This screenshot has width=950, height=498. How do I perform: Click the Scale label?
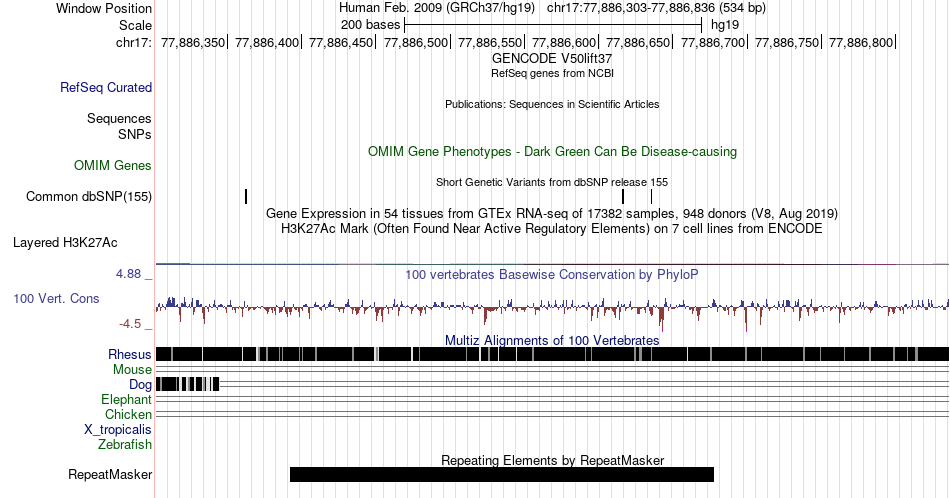[135, 25]
